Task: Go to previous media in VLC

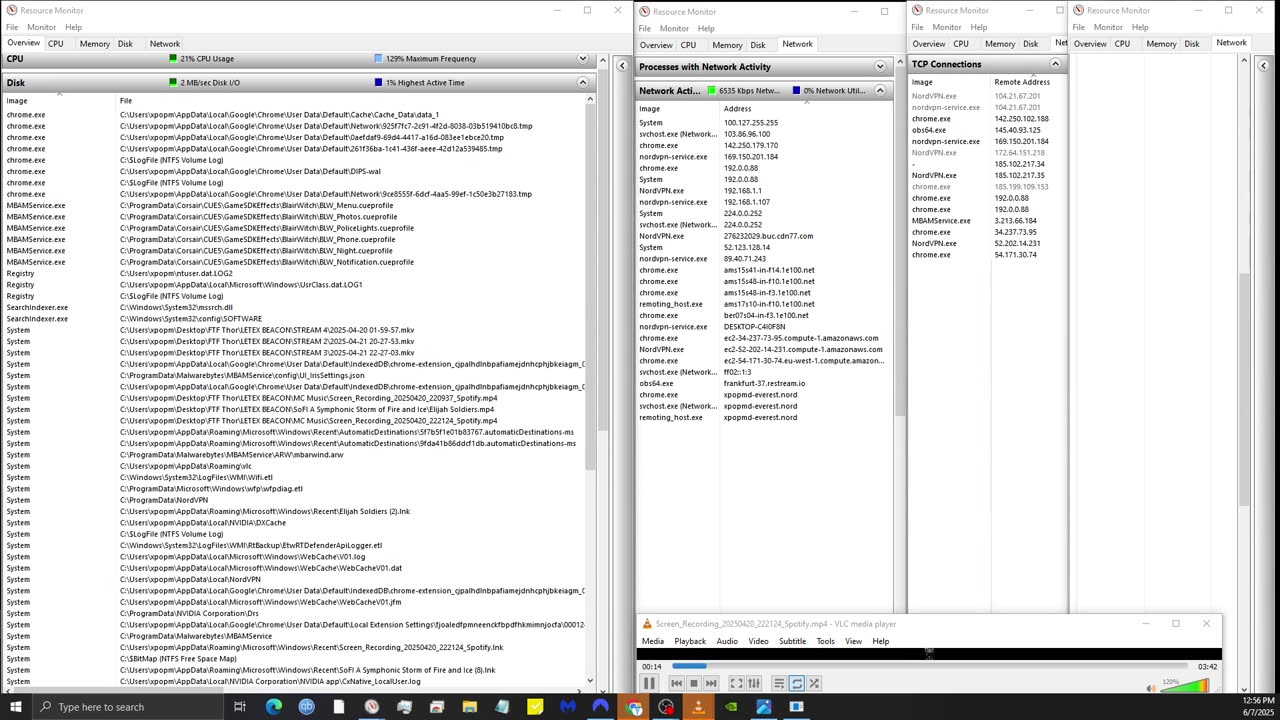Action: pyautogui.click(x=676, y=683)
